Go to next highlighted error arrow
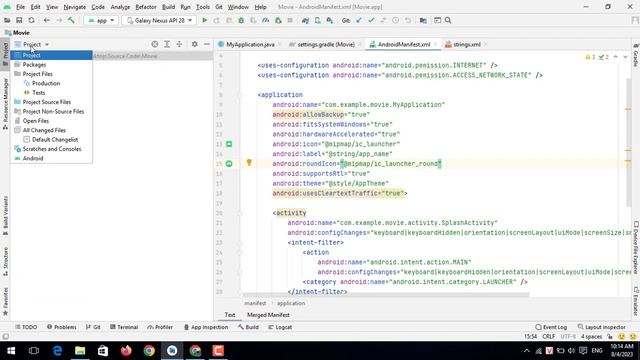The image size is (640, 360). (625, 57)
